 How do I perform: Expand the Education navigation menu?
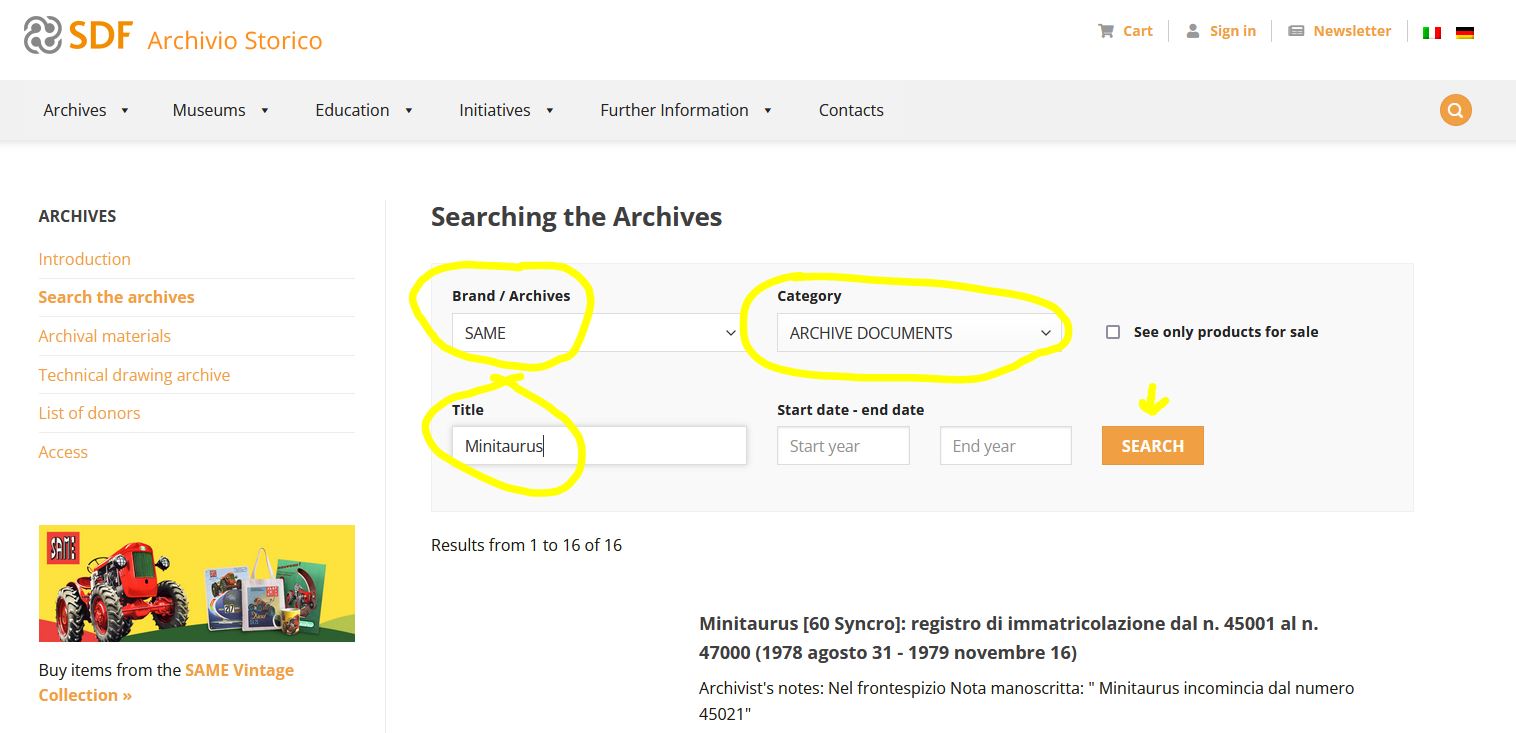pyautogui.click(x=364, y=110)
